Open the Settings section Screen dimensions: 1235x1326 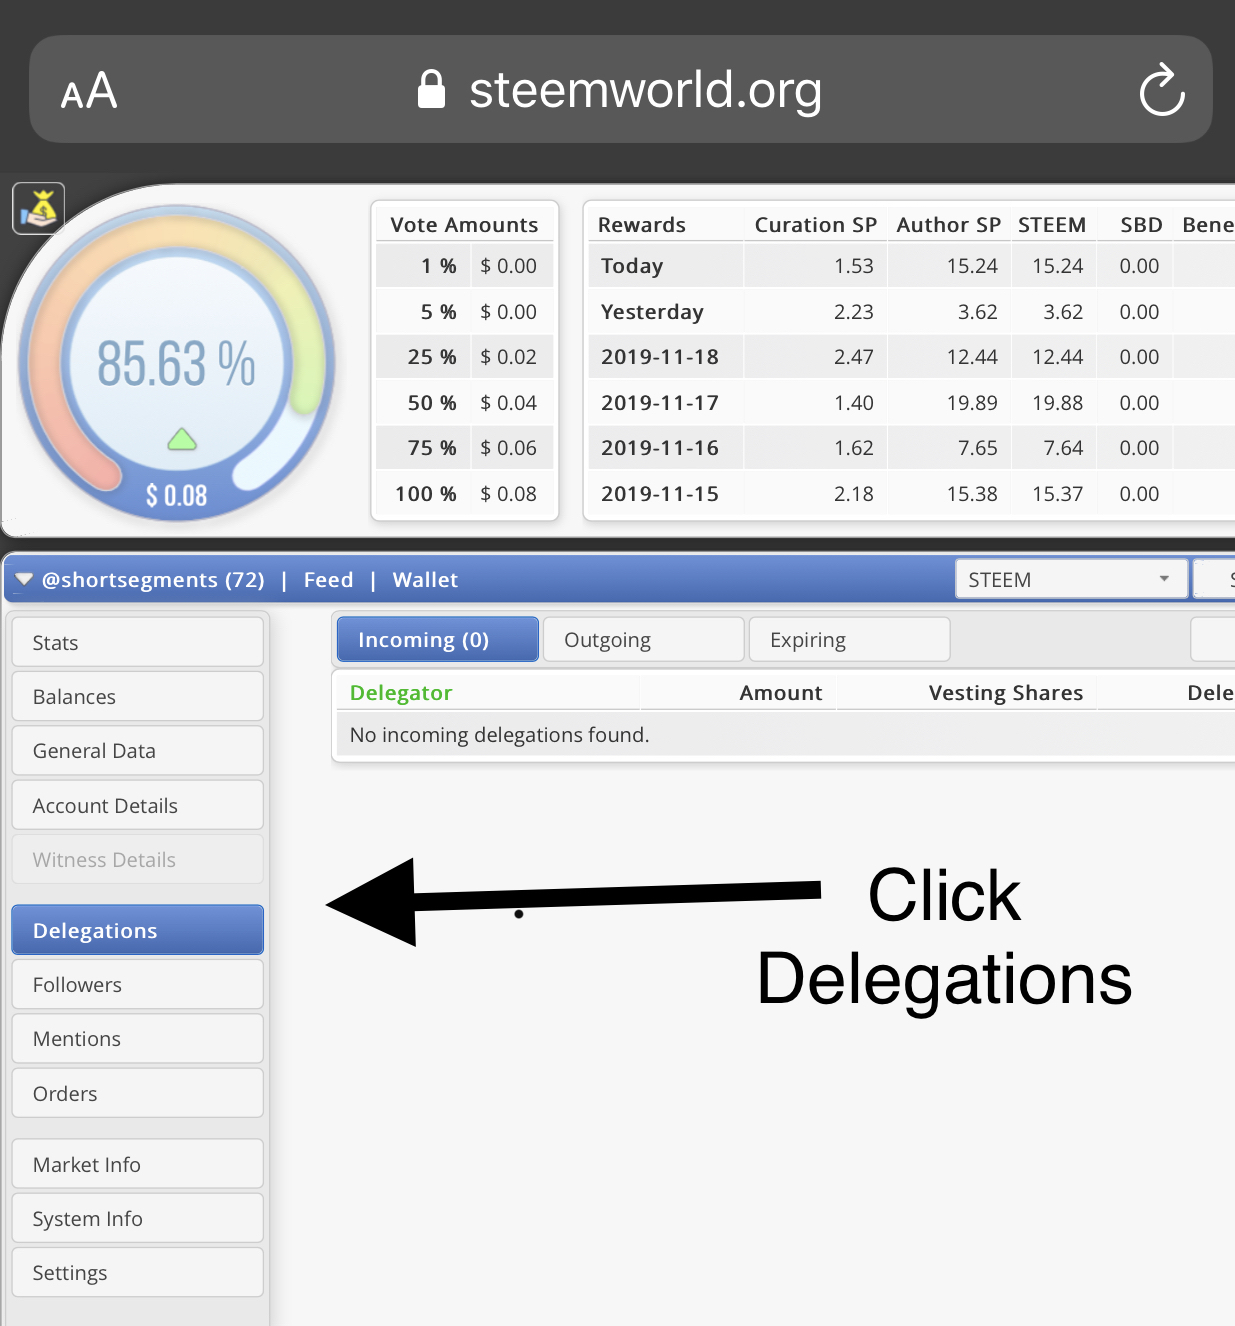coord(138,1272)
